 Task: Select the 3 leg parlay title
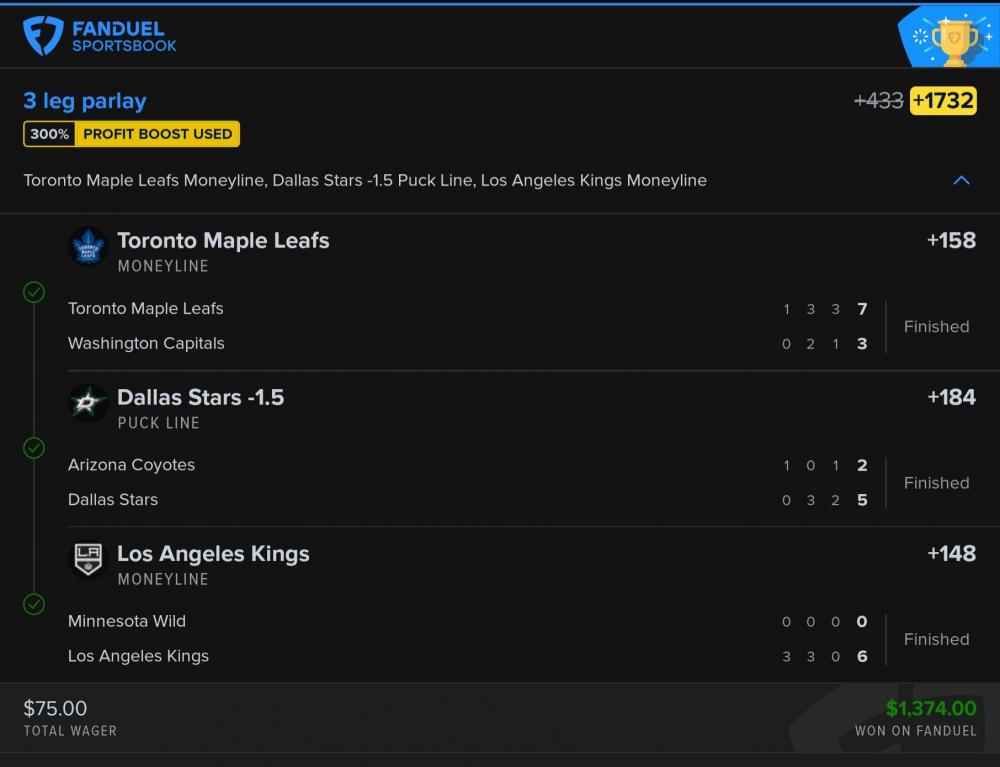[x=85, y=101]
